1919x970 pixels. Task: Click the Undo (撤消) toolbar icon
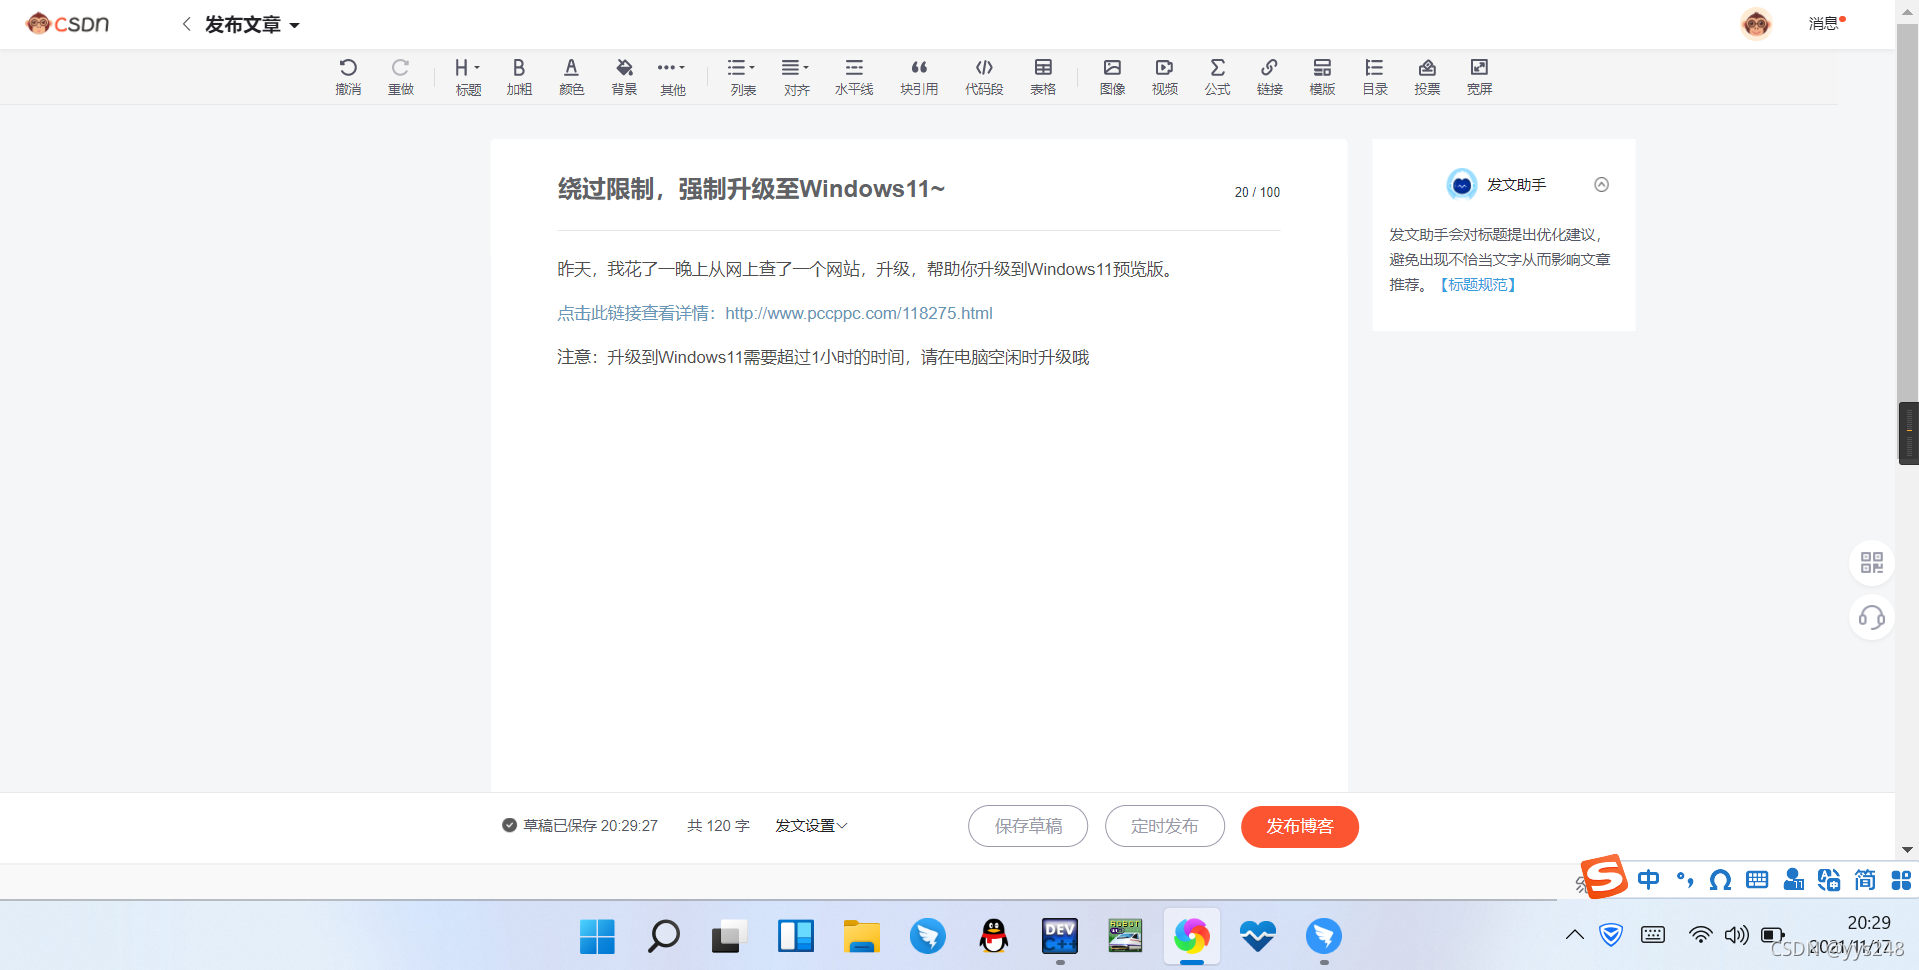click(348, 77)
